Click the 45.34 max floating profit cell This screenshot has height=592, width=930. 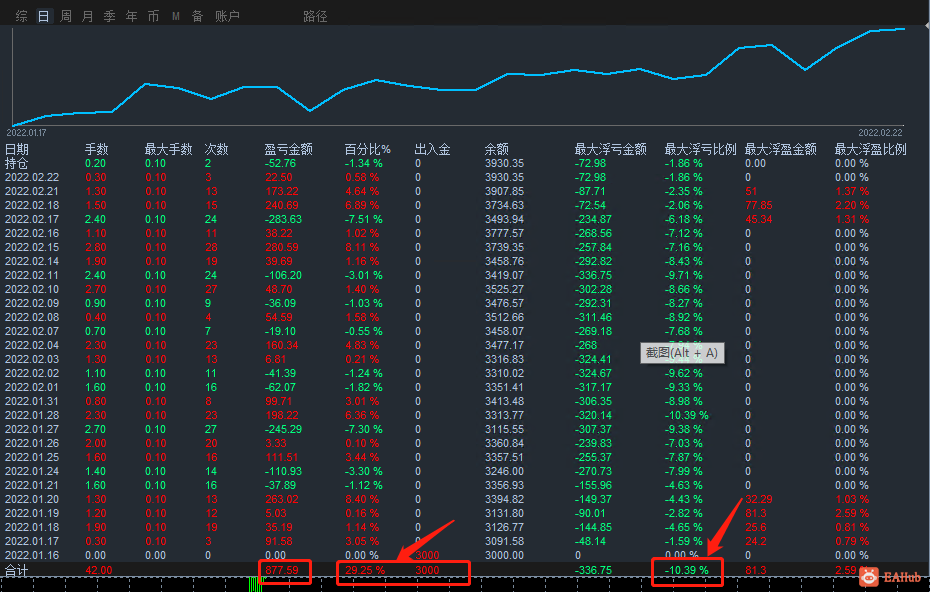[x=759, y=219]
